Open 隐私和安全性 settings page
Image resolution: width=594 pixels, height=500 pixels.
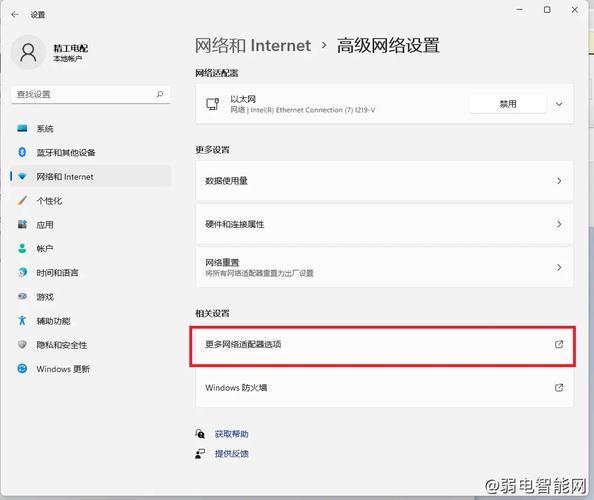click(91, 344)
